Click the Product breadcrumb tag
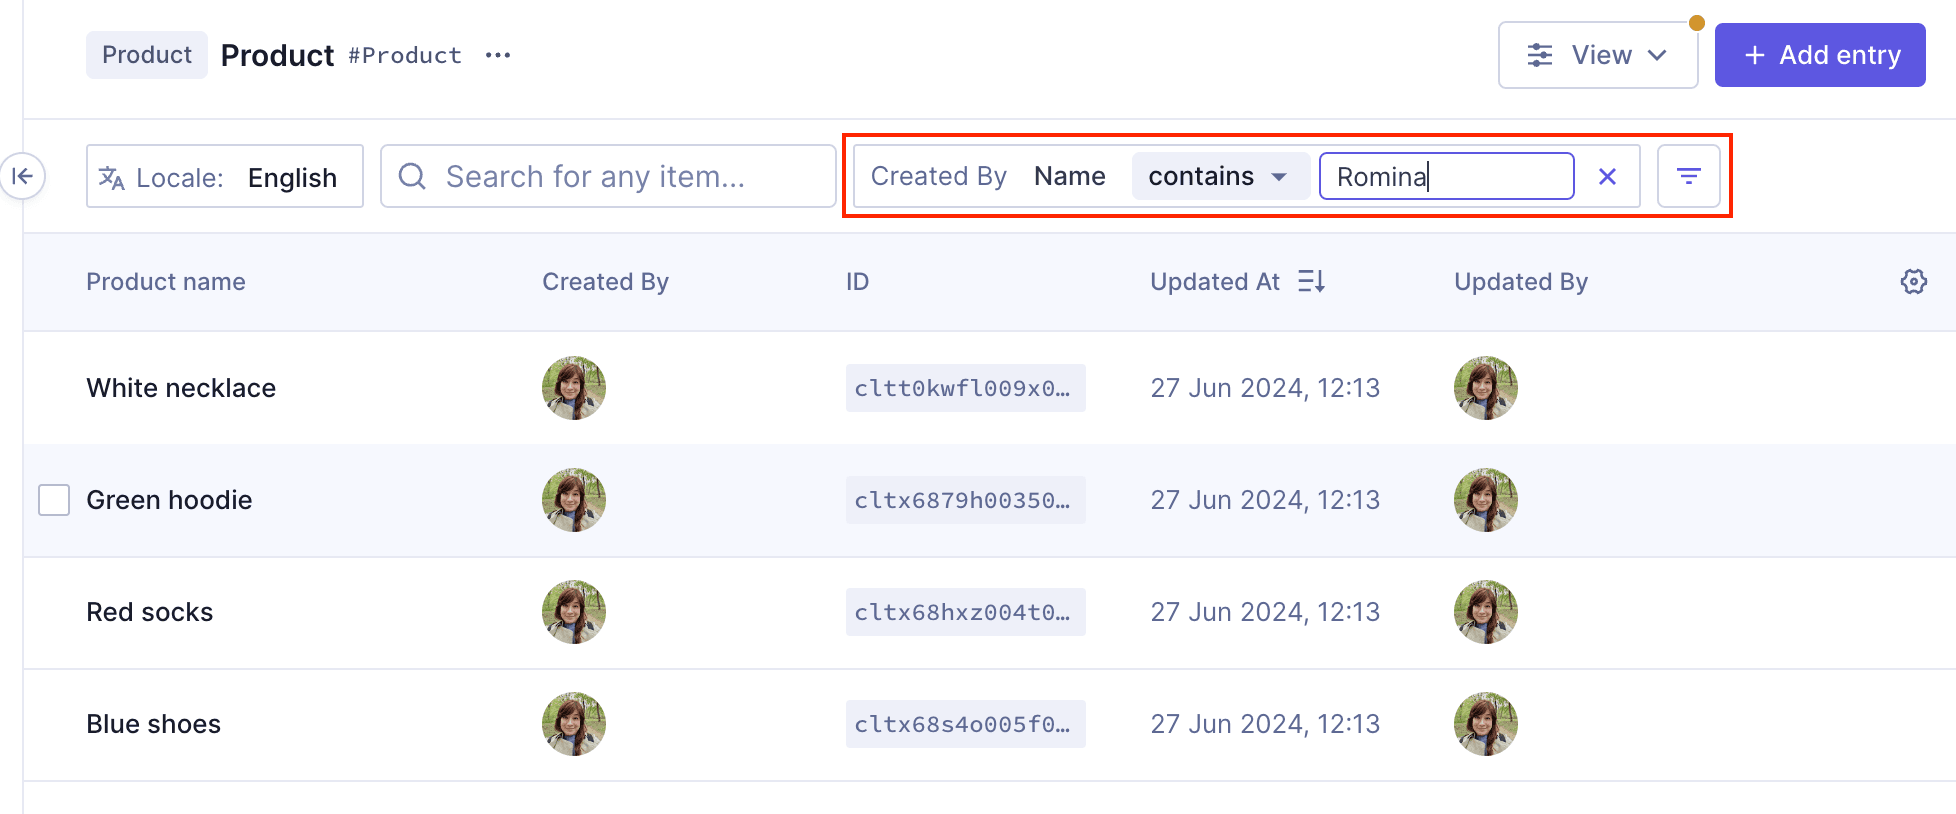This screenshot has height=814, width=1956. [147, 55]
